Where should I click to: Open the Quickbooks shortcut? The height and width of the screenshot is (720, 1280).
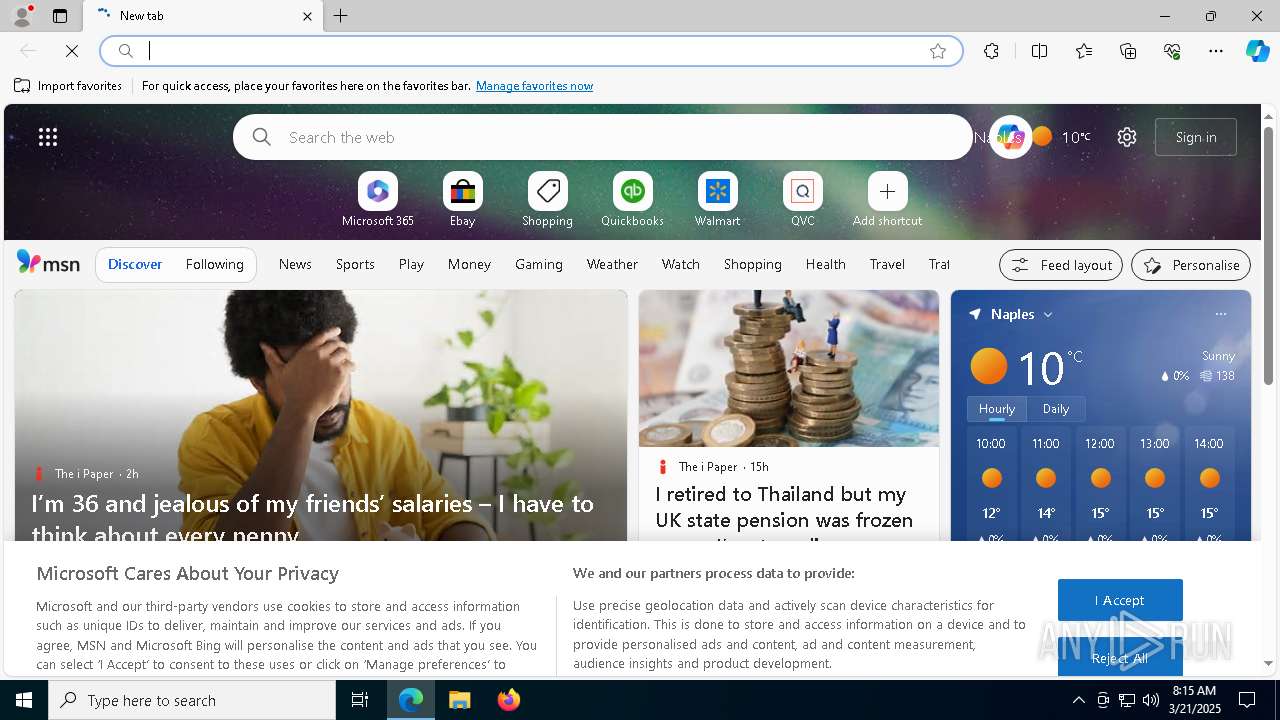tap(632, 200)
